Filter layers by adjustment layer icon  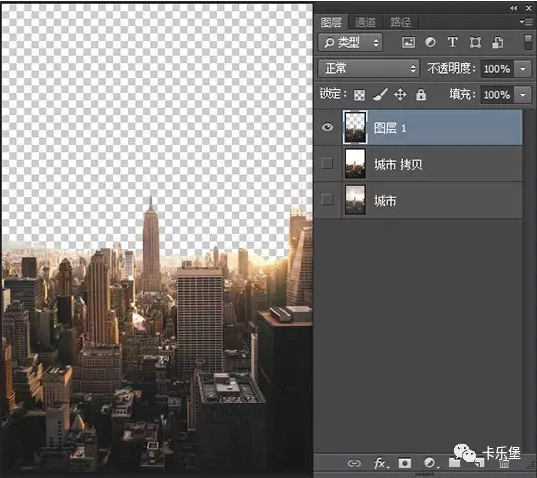430,42
